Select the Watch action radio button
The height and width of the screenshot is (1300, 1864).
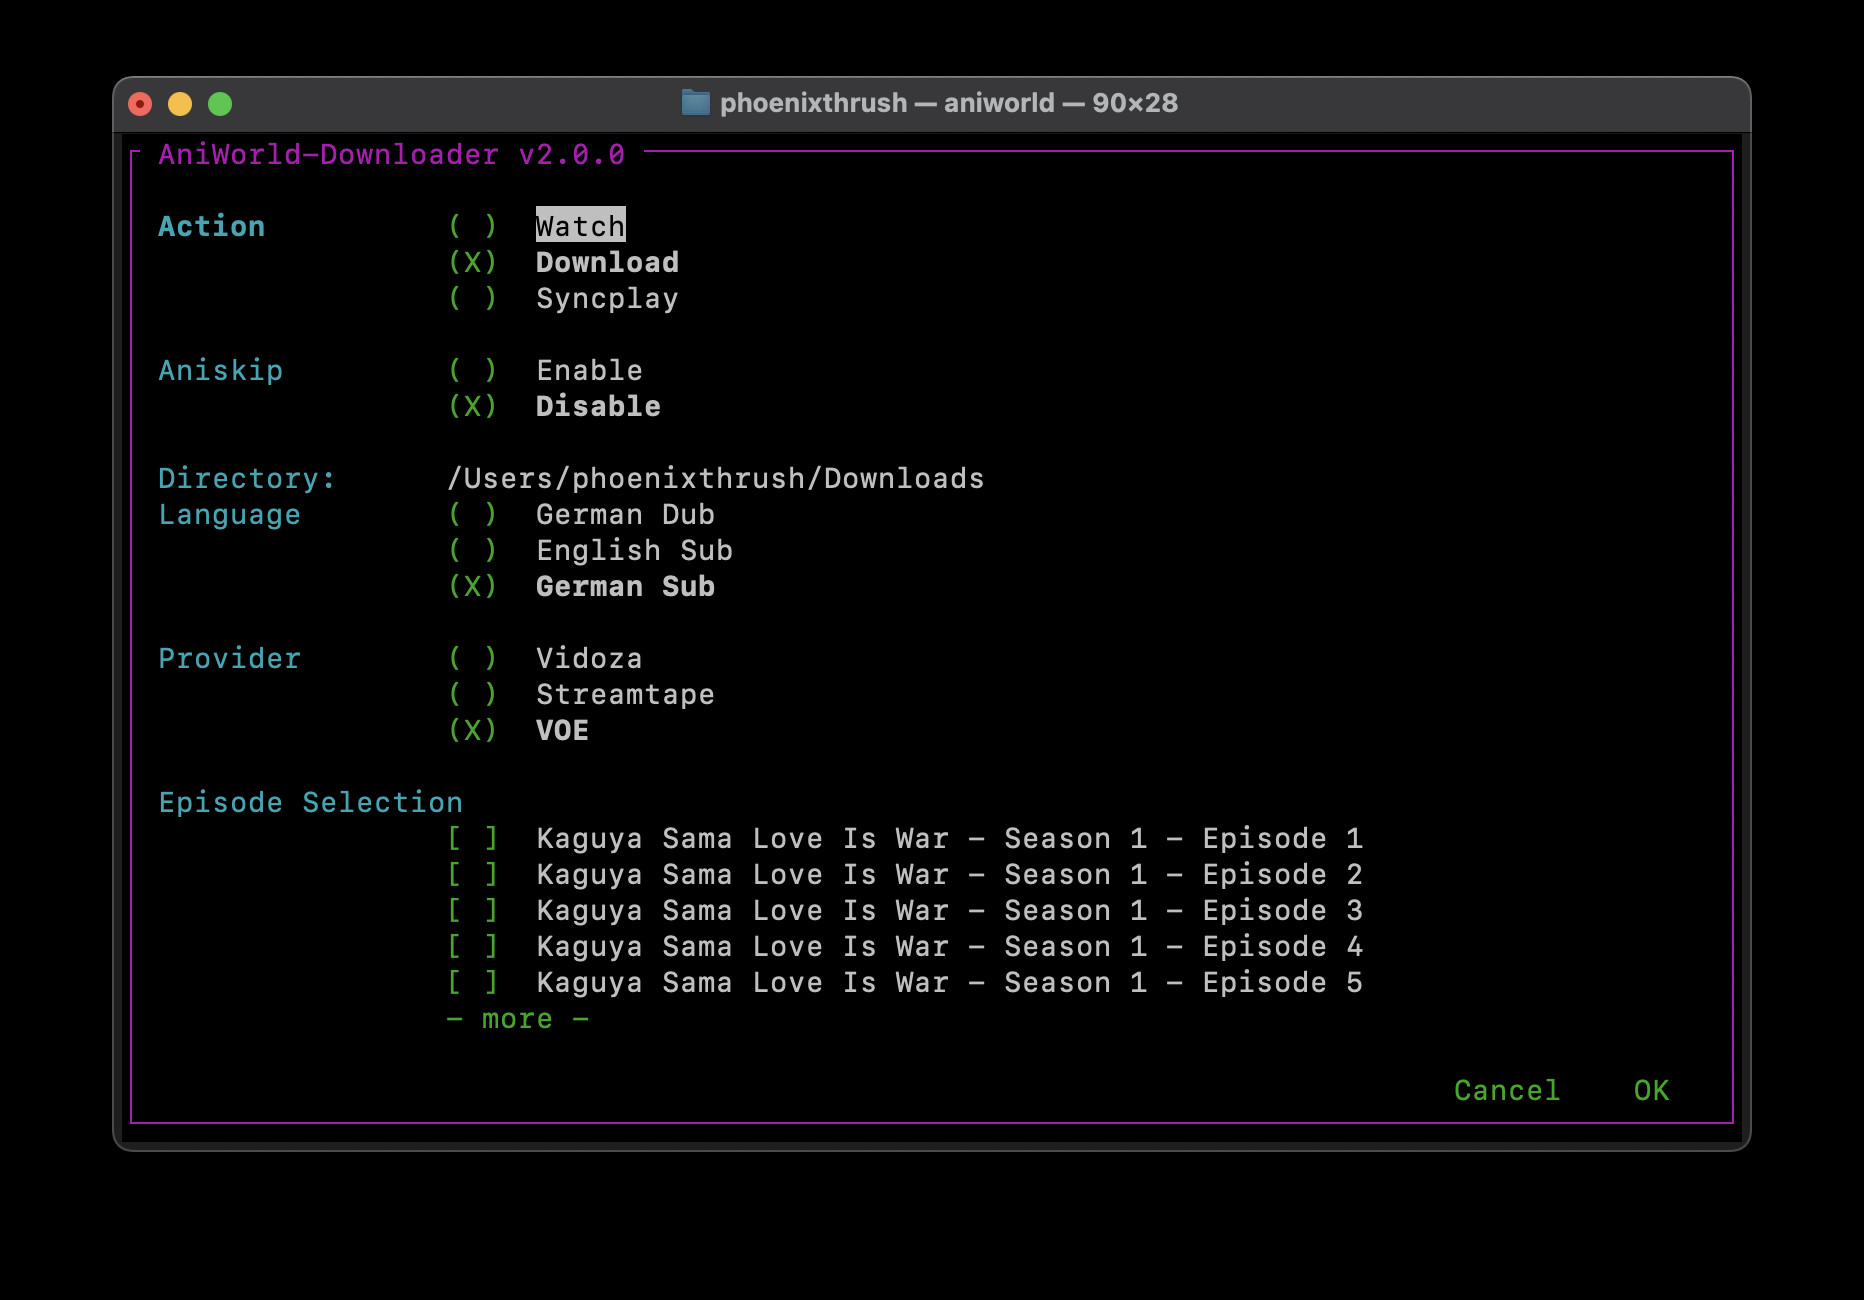[472, 227]
